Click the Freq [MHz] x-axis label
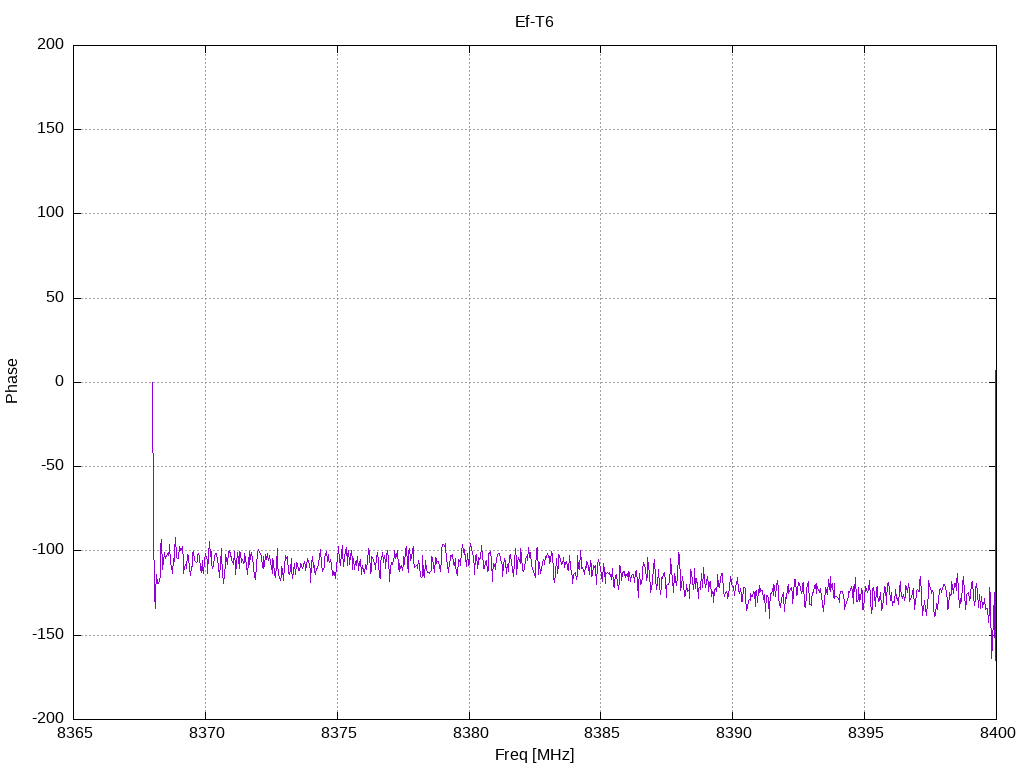This screenshot has width=1024, height=768. [x=534, y=755]
